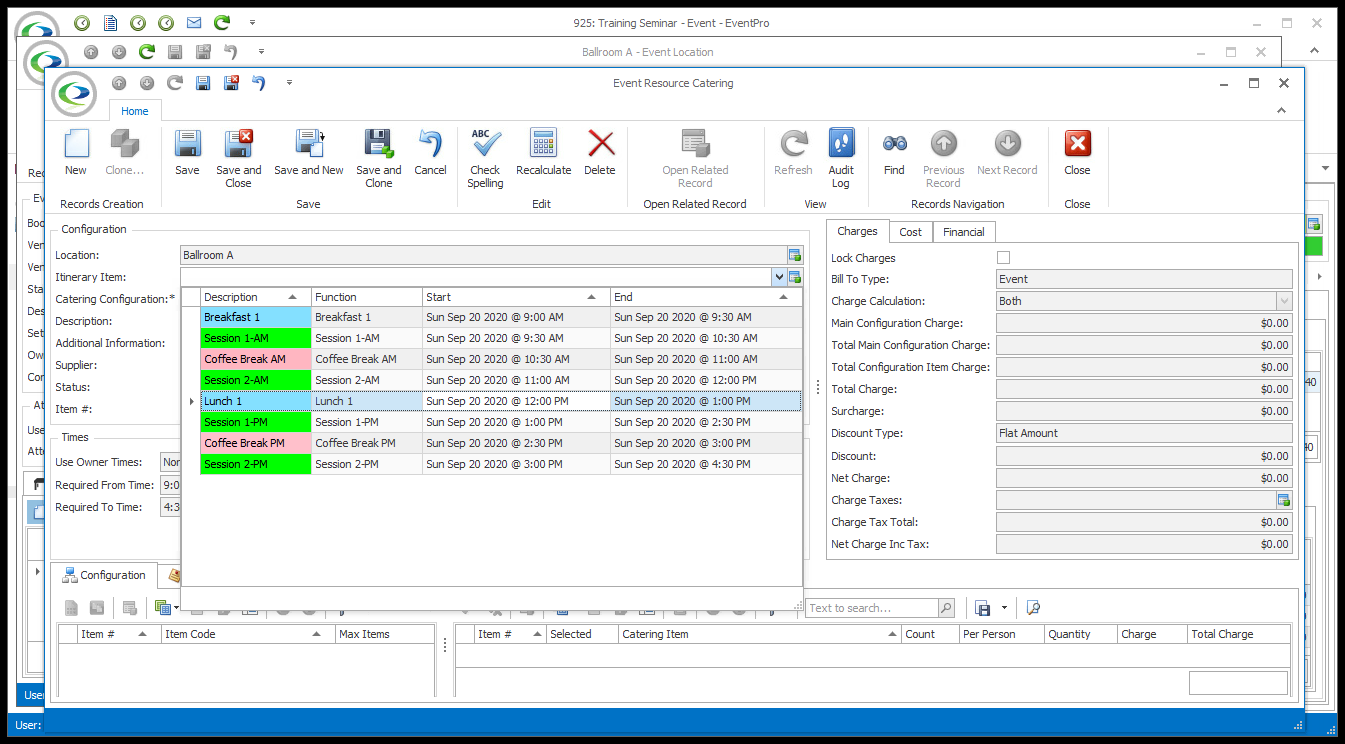The width and height of the screenshot is (1345, 744).
Task: Click the Text to search input field
Action: click(x=872, y=608)
